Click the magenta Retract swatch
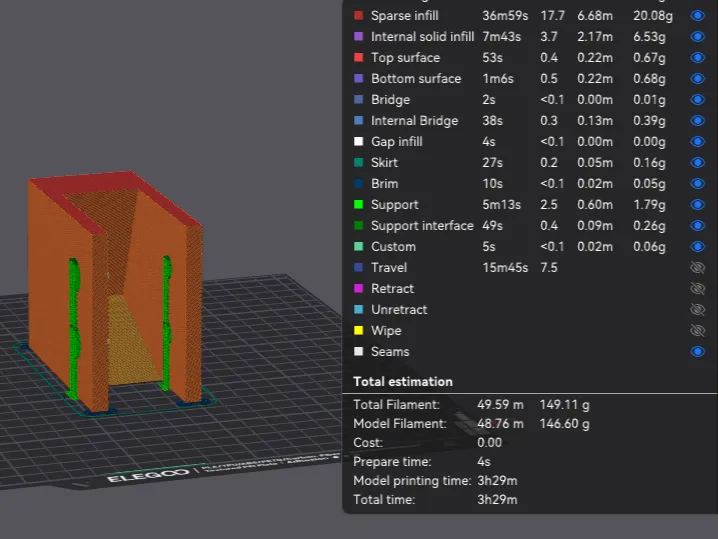 pyautogui.click(x=359, y=288)
